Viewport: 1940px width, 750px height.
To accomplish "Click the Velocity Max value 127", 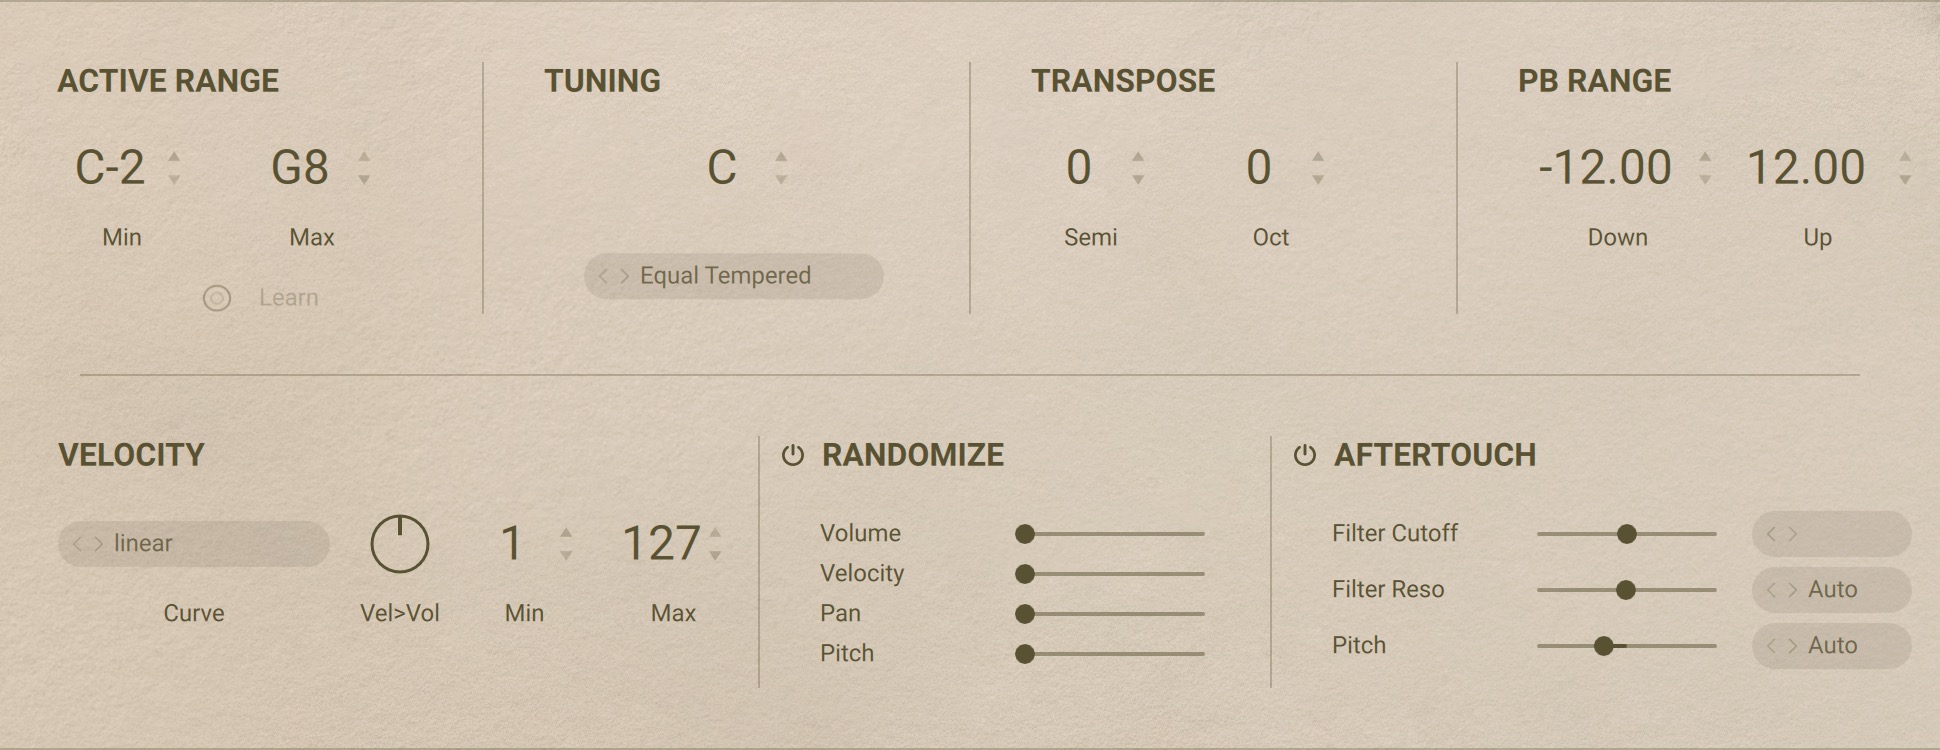I will pyautogui.click(x=661, y=544).
